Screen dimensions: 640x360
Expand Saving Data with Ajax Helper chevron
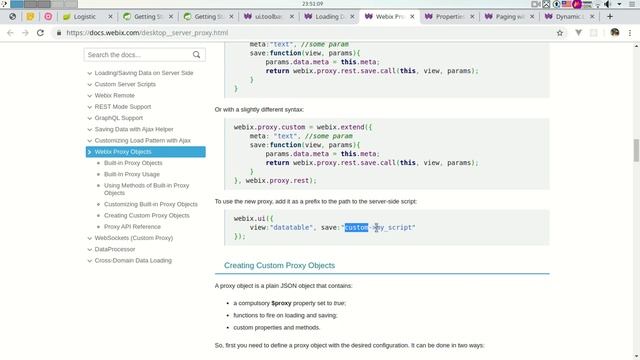pyautogui.click(x=89, y=129)
